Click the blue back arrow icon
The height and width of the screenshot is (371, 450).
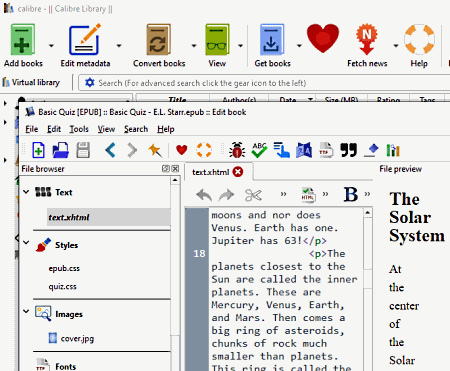point(110,150)
